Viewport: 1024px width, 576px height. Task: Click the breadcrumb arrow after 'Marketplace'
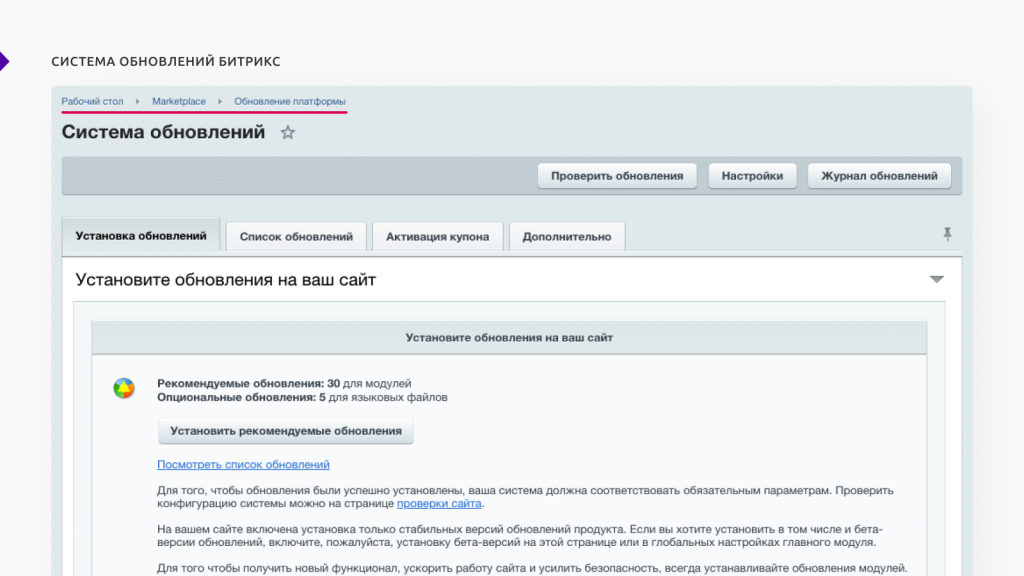(219, 101)
